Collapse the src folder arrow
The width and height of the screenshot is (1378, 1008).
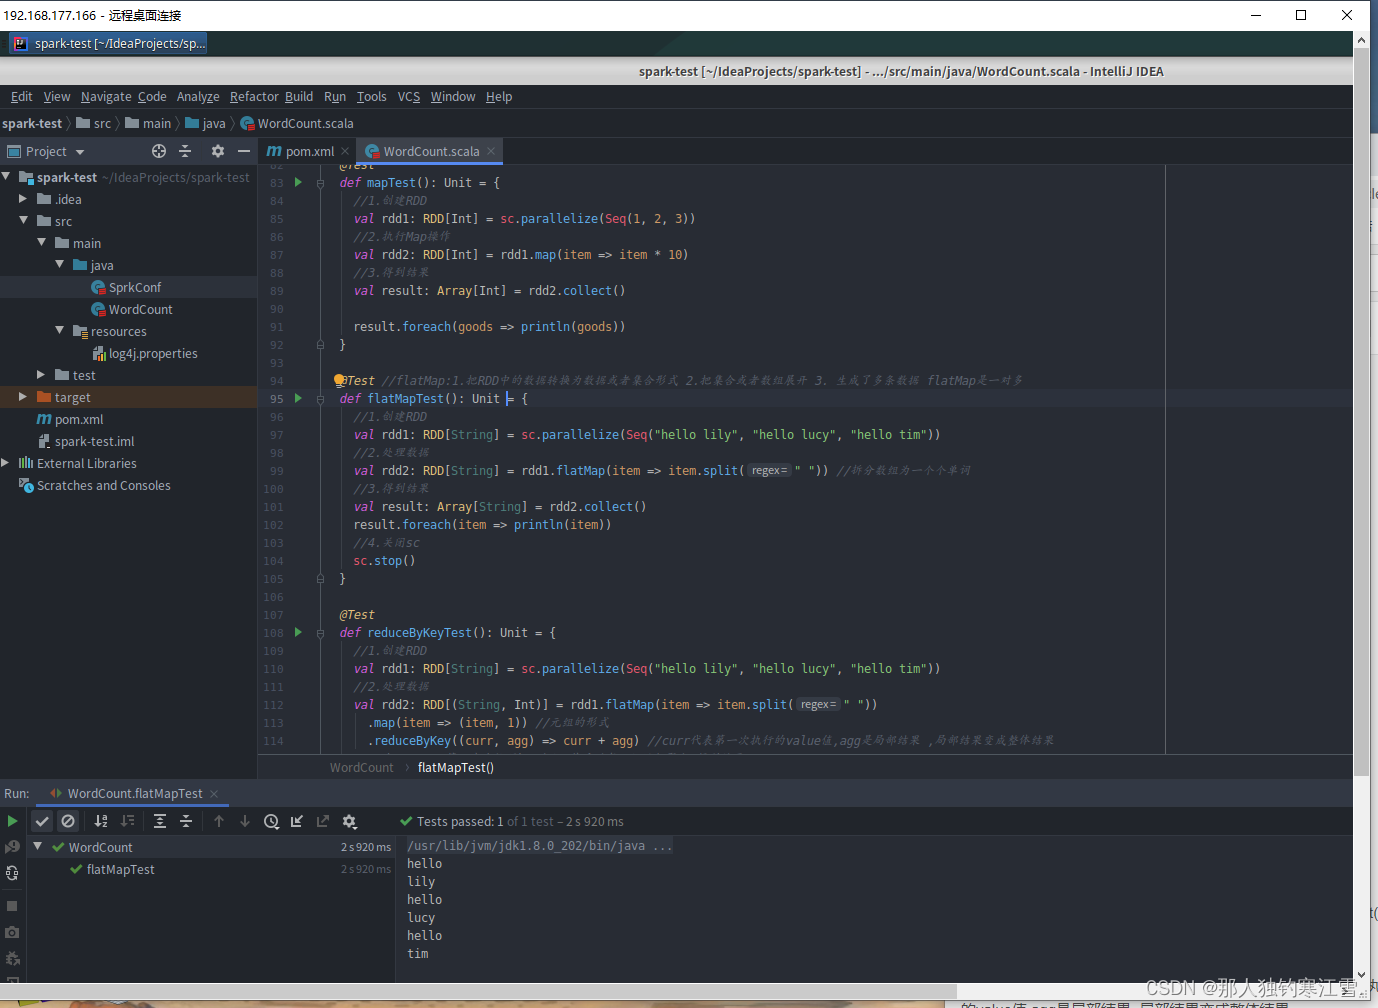click(x=23, y=221)
